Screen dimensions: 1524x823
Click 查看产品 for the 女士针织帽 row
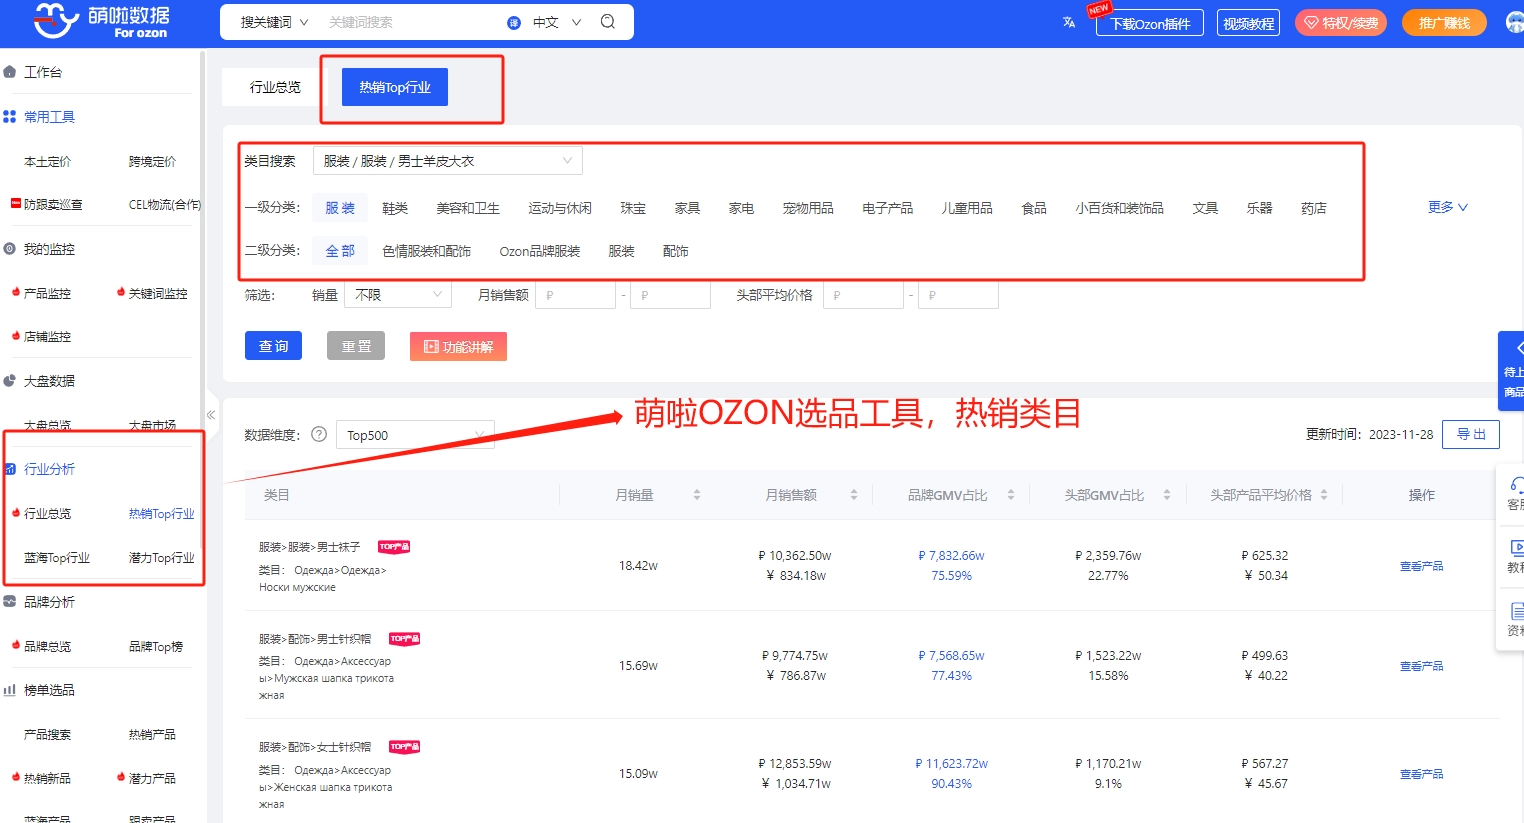coord(1421,774)
